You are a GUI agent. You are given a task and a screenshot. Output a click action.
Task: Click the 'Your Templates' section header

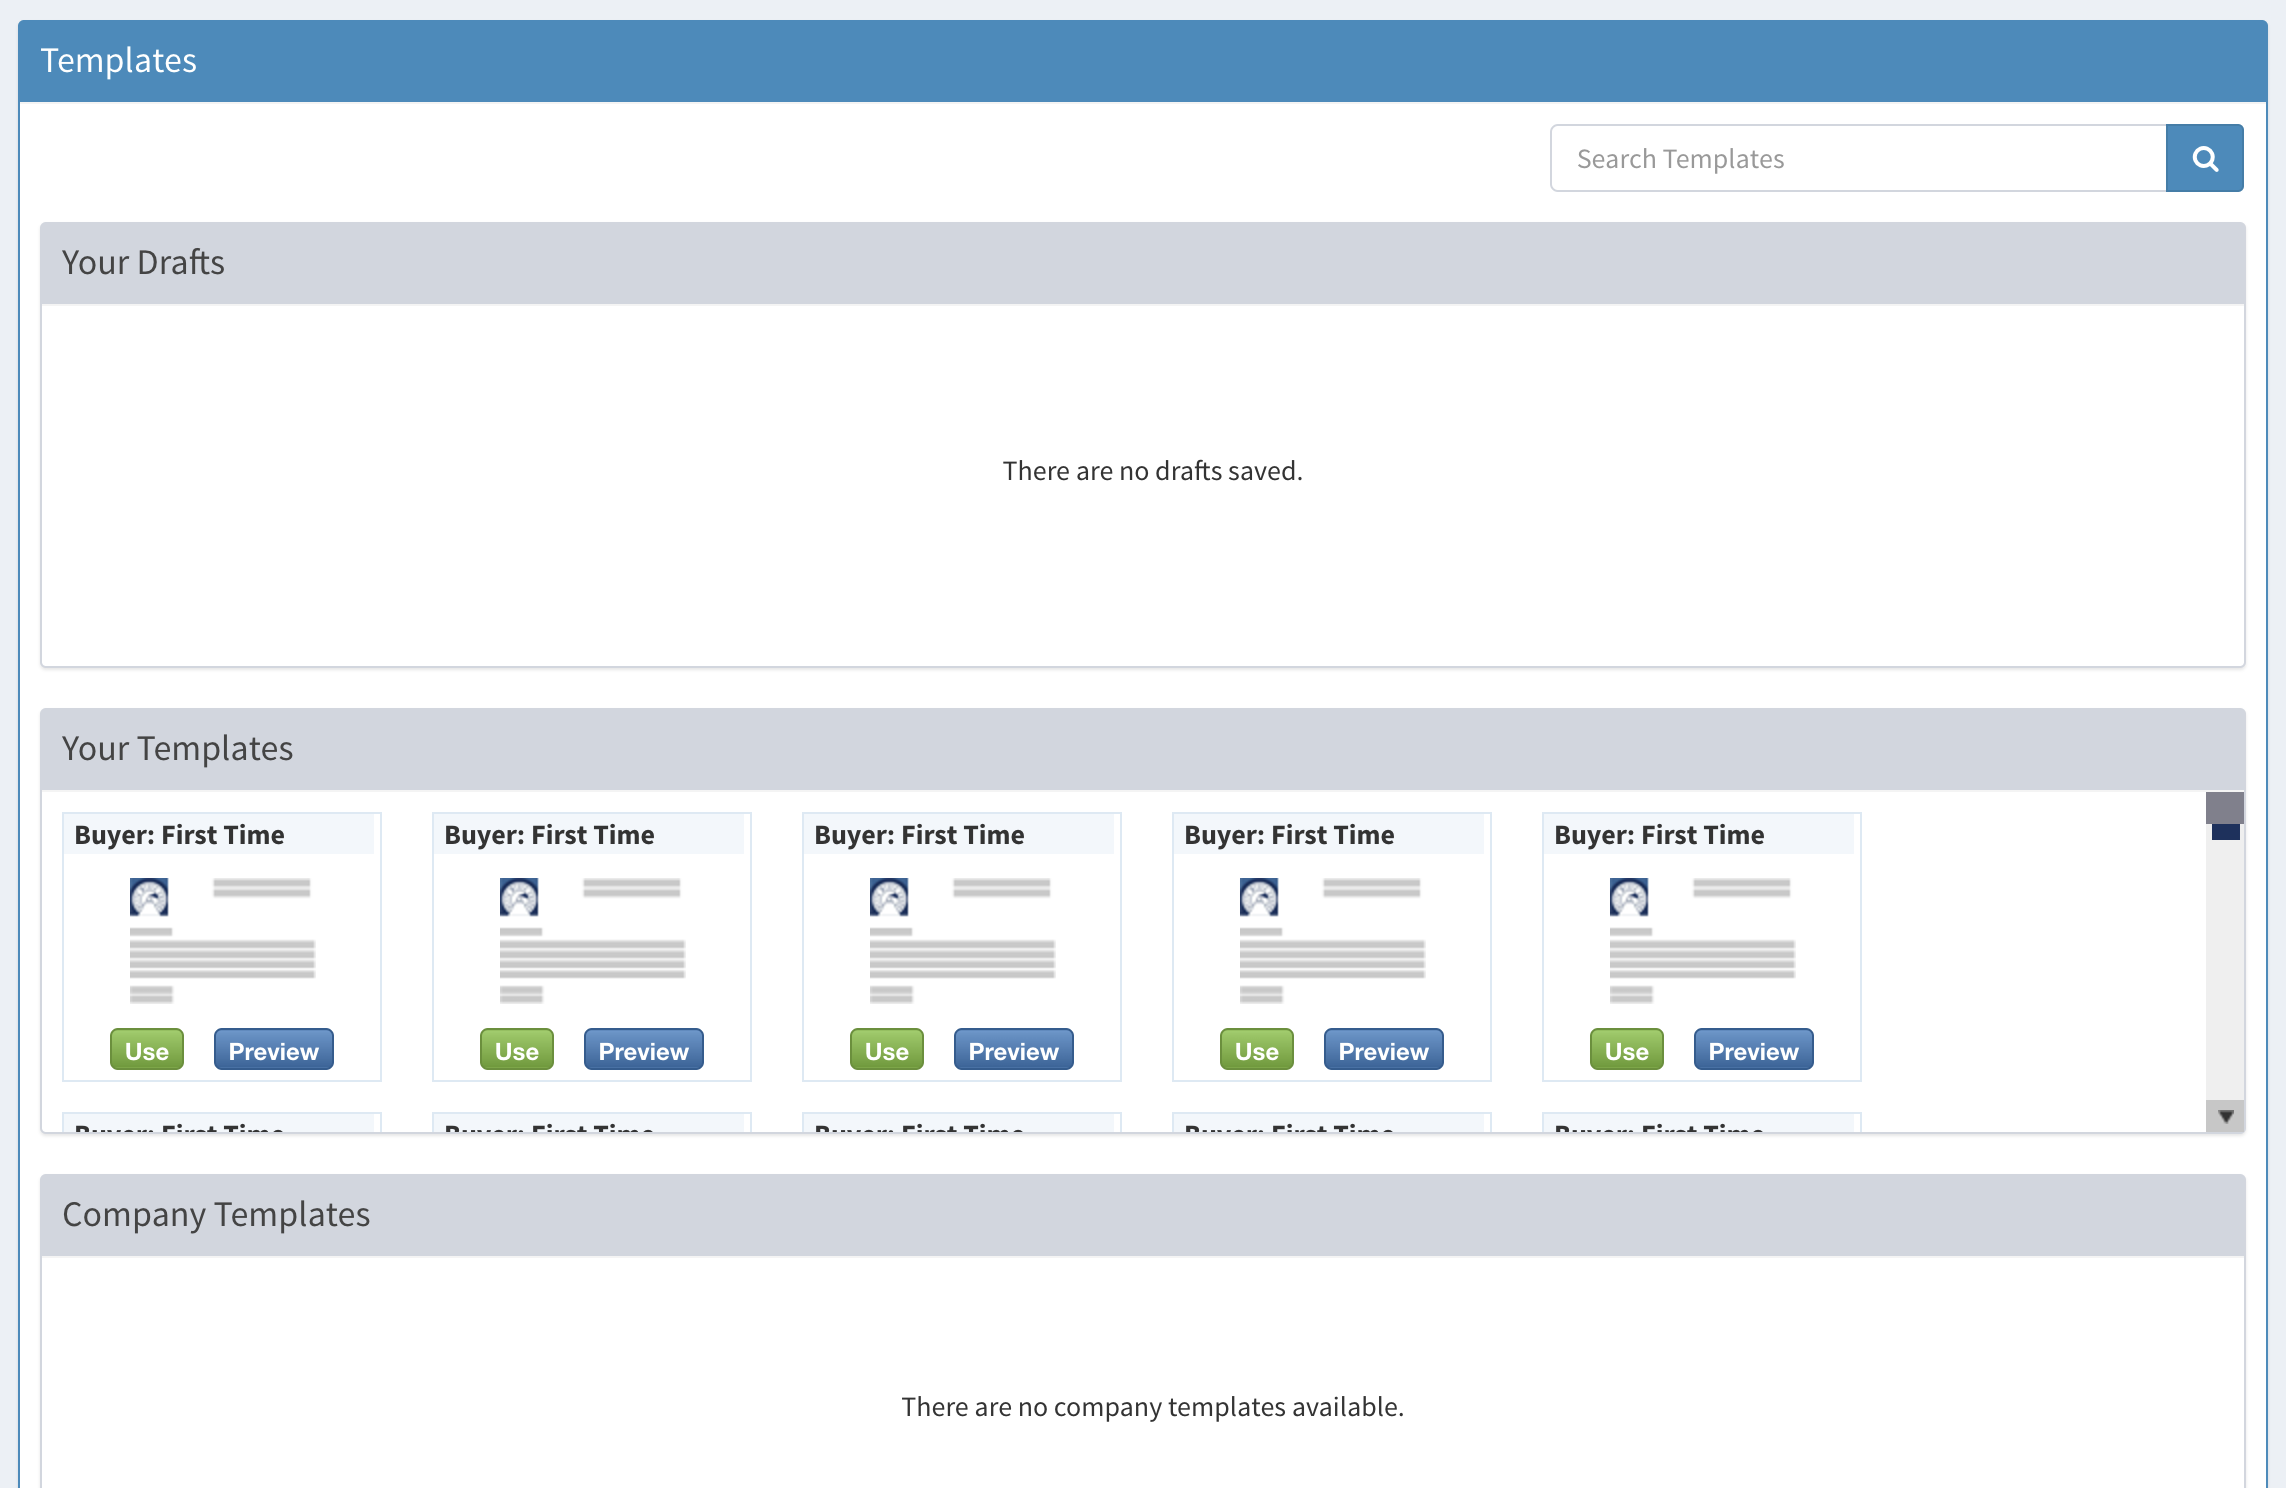pos(1143,749)
